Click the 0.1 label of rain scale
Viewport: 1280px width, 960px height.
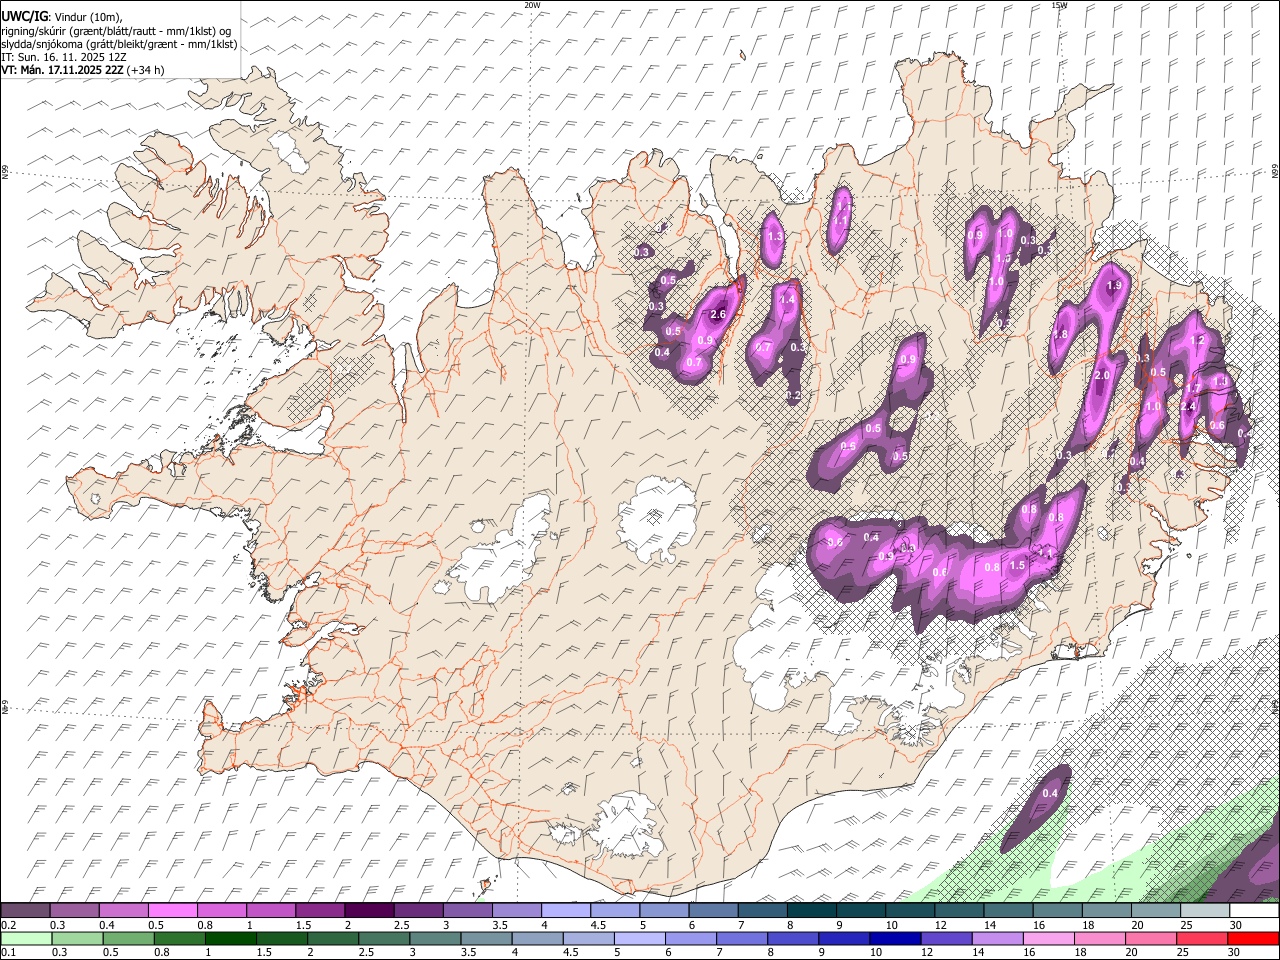9,952
